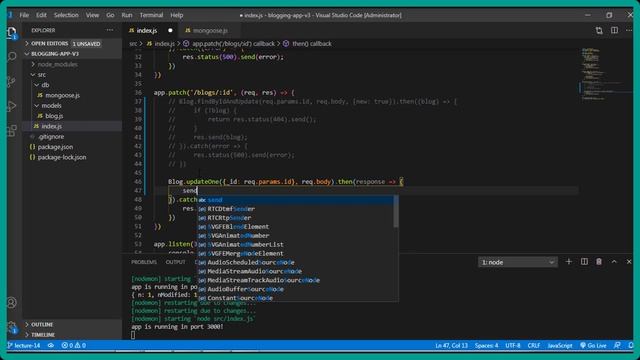The width and height of the screenshot is (640, 360).
Task: Open editor more actions ellipsis
Action: (x=629, y=31)
